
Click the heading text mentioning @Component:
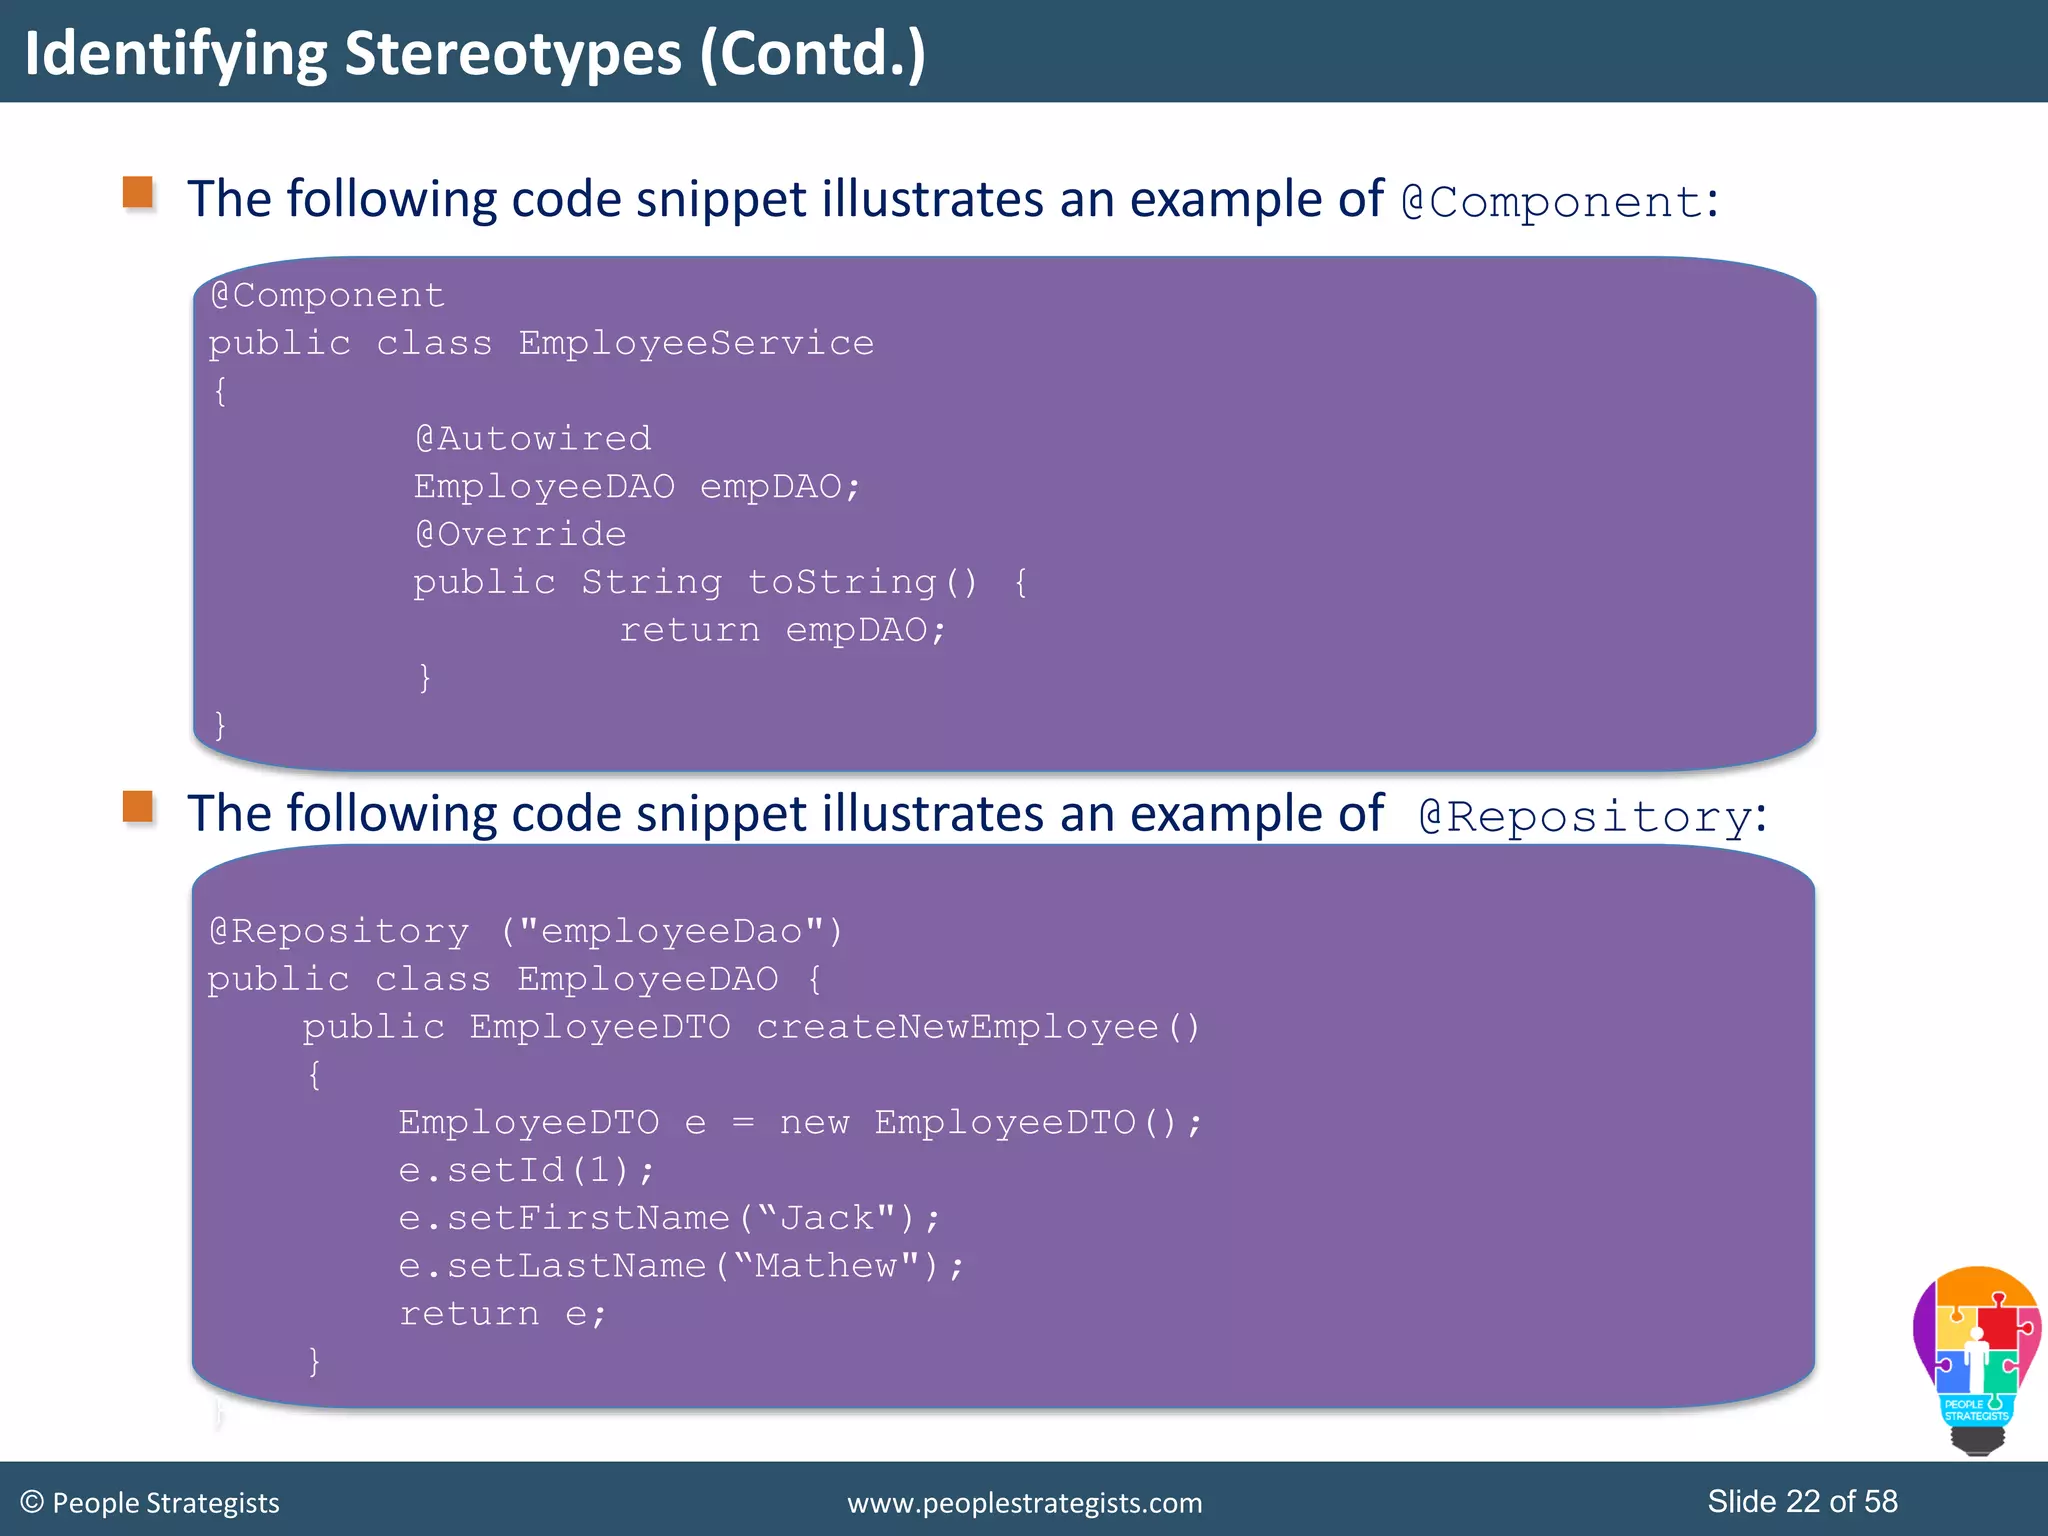pyautogui.click(x=953, y=199)
